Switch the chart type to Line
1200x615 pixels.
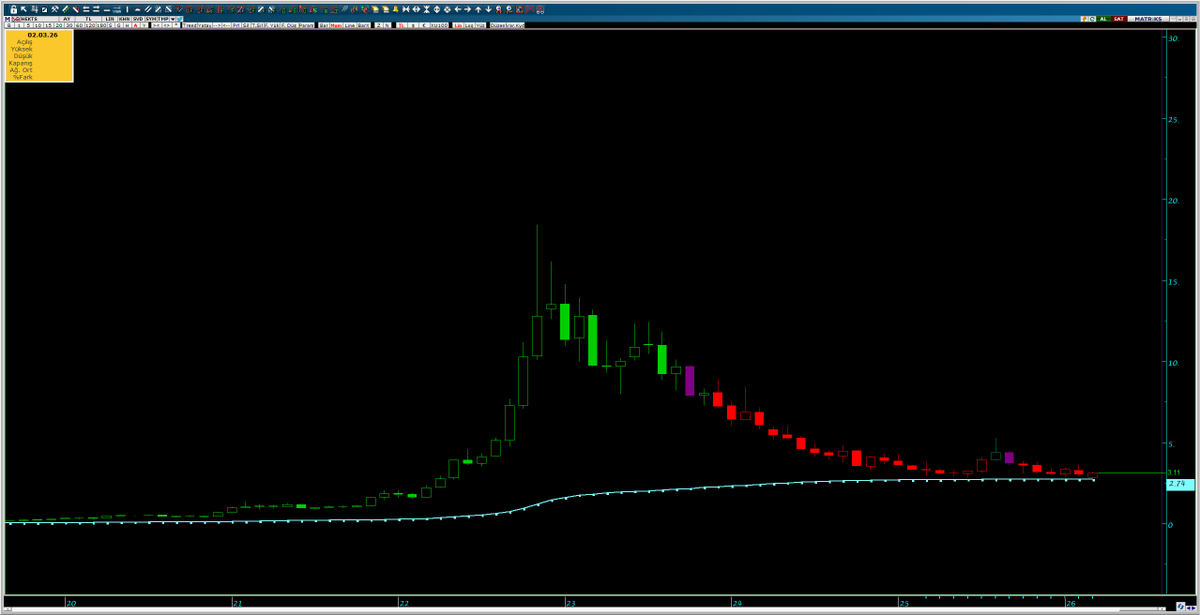tap(351, 25)
